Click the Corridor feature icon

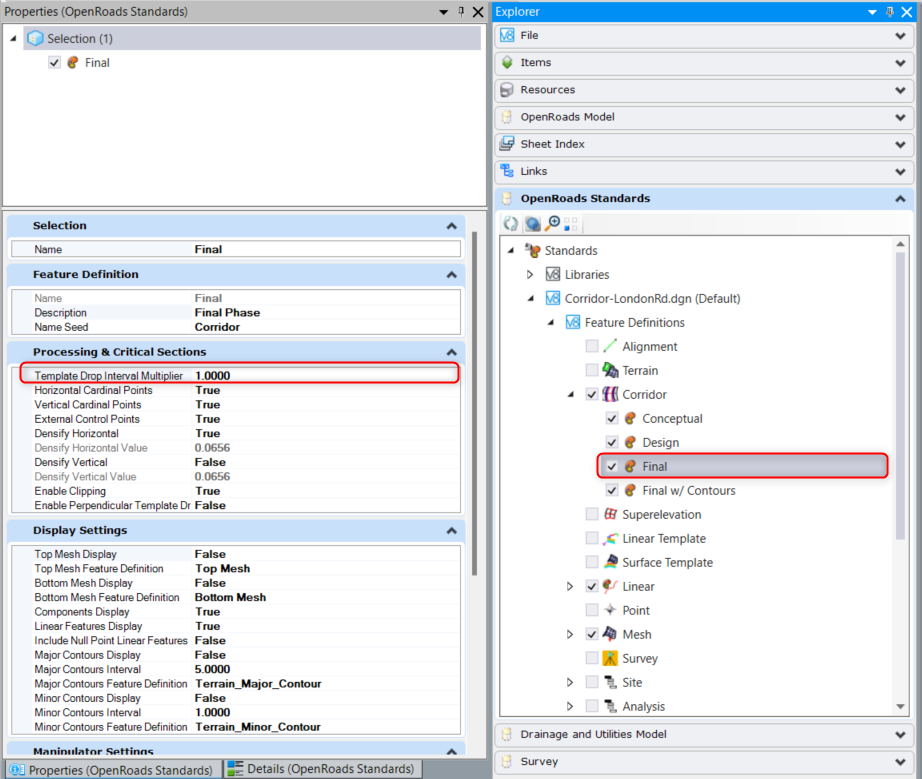(x=610, y=394)
